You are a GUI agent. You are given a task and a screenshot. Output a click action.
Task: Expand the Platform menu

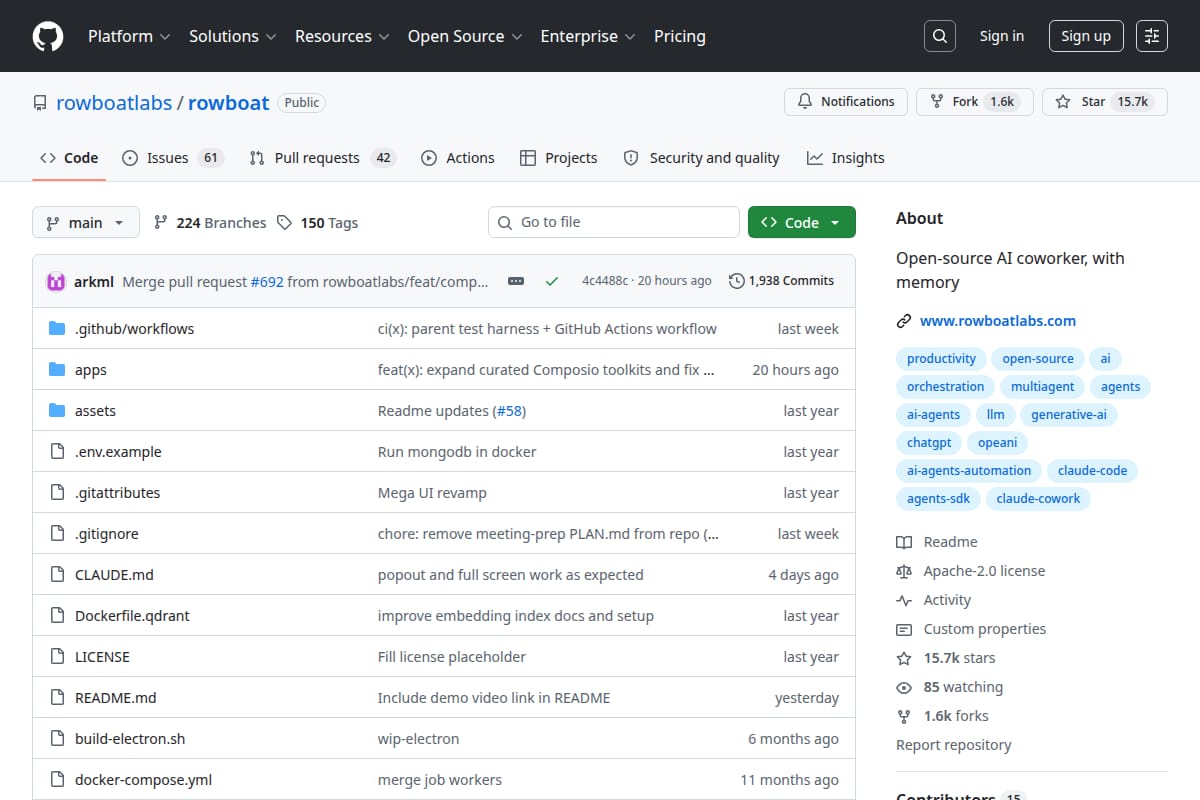click(128, 36)
